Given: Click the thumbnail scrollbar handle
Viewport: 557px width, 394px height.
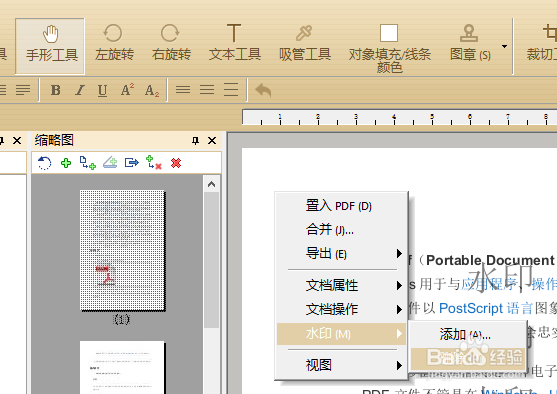Looking at the screenshot, I should [x=211, y=259].
